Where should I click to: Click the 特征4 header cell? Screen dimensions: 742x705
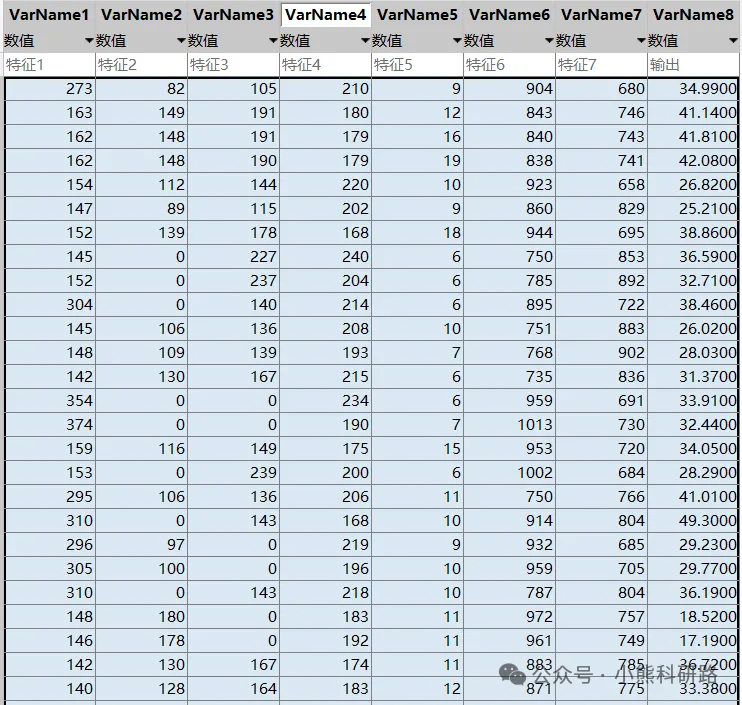[325, 64]
